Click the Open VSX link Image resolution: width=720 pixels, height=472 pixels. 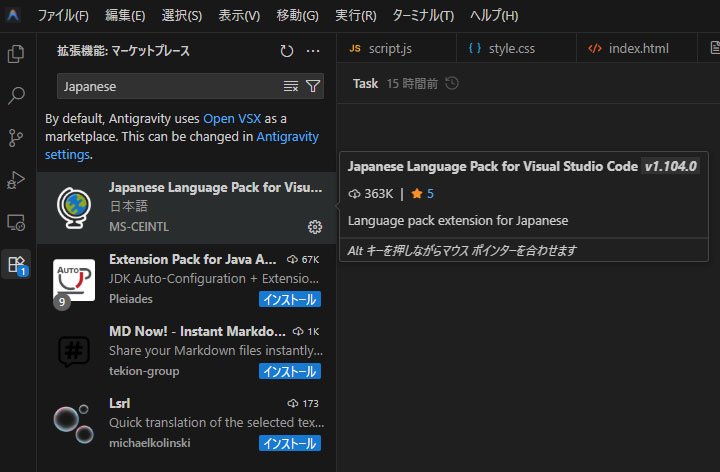coord(233,118)
